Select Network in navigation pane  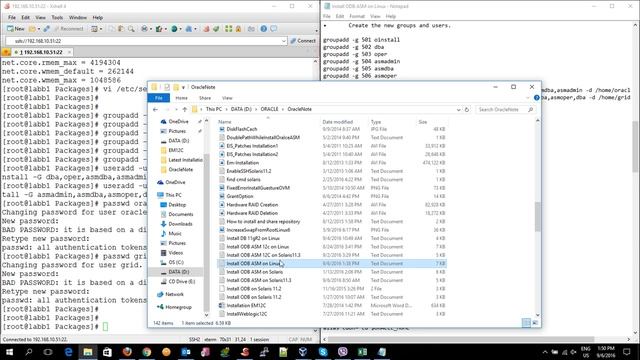click(174, 294)
